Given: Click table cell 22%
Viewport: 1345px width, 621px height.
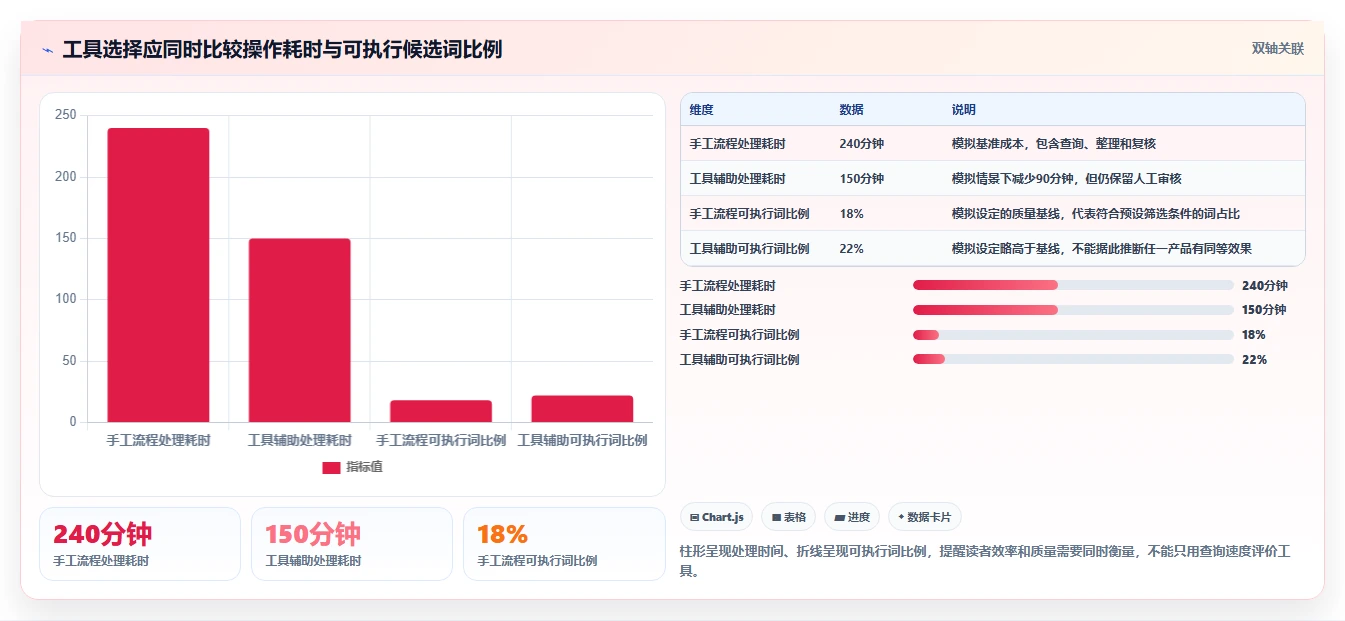Looking at the screenshot, I should coord(851,249).
